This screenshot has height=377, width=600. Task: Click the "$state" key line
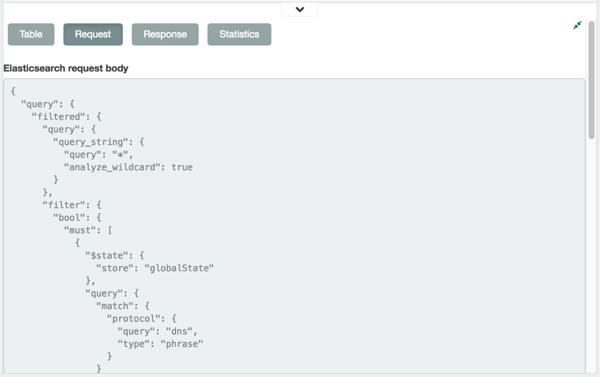(115, 256)
